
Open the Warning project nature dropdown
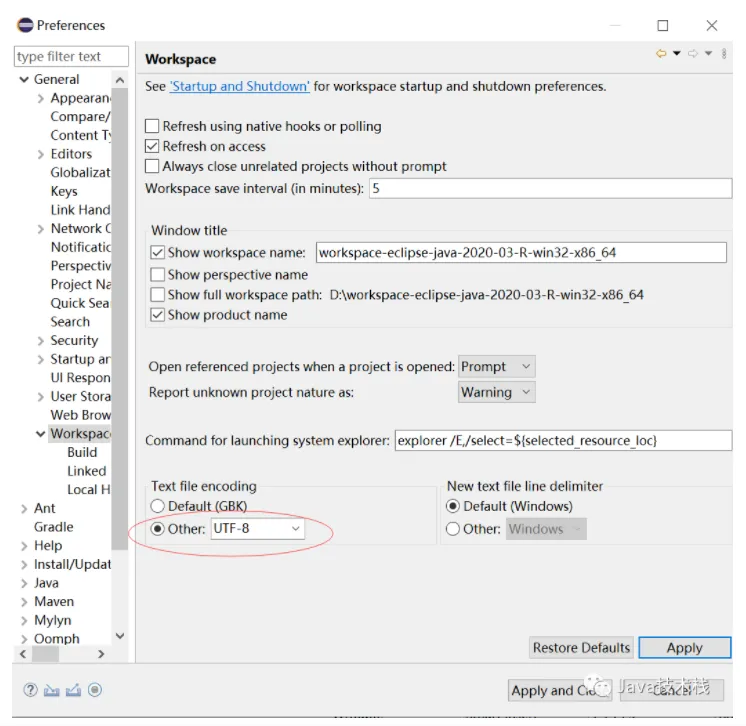[x=496, y=392]
